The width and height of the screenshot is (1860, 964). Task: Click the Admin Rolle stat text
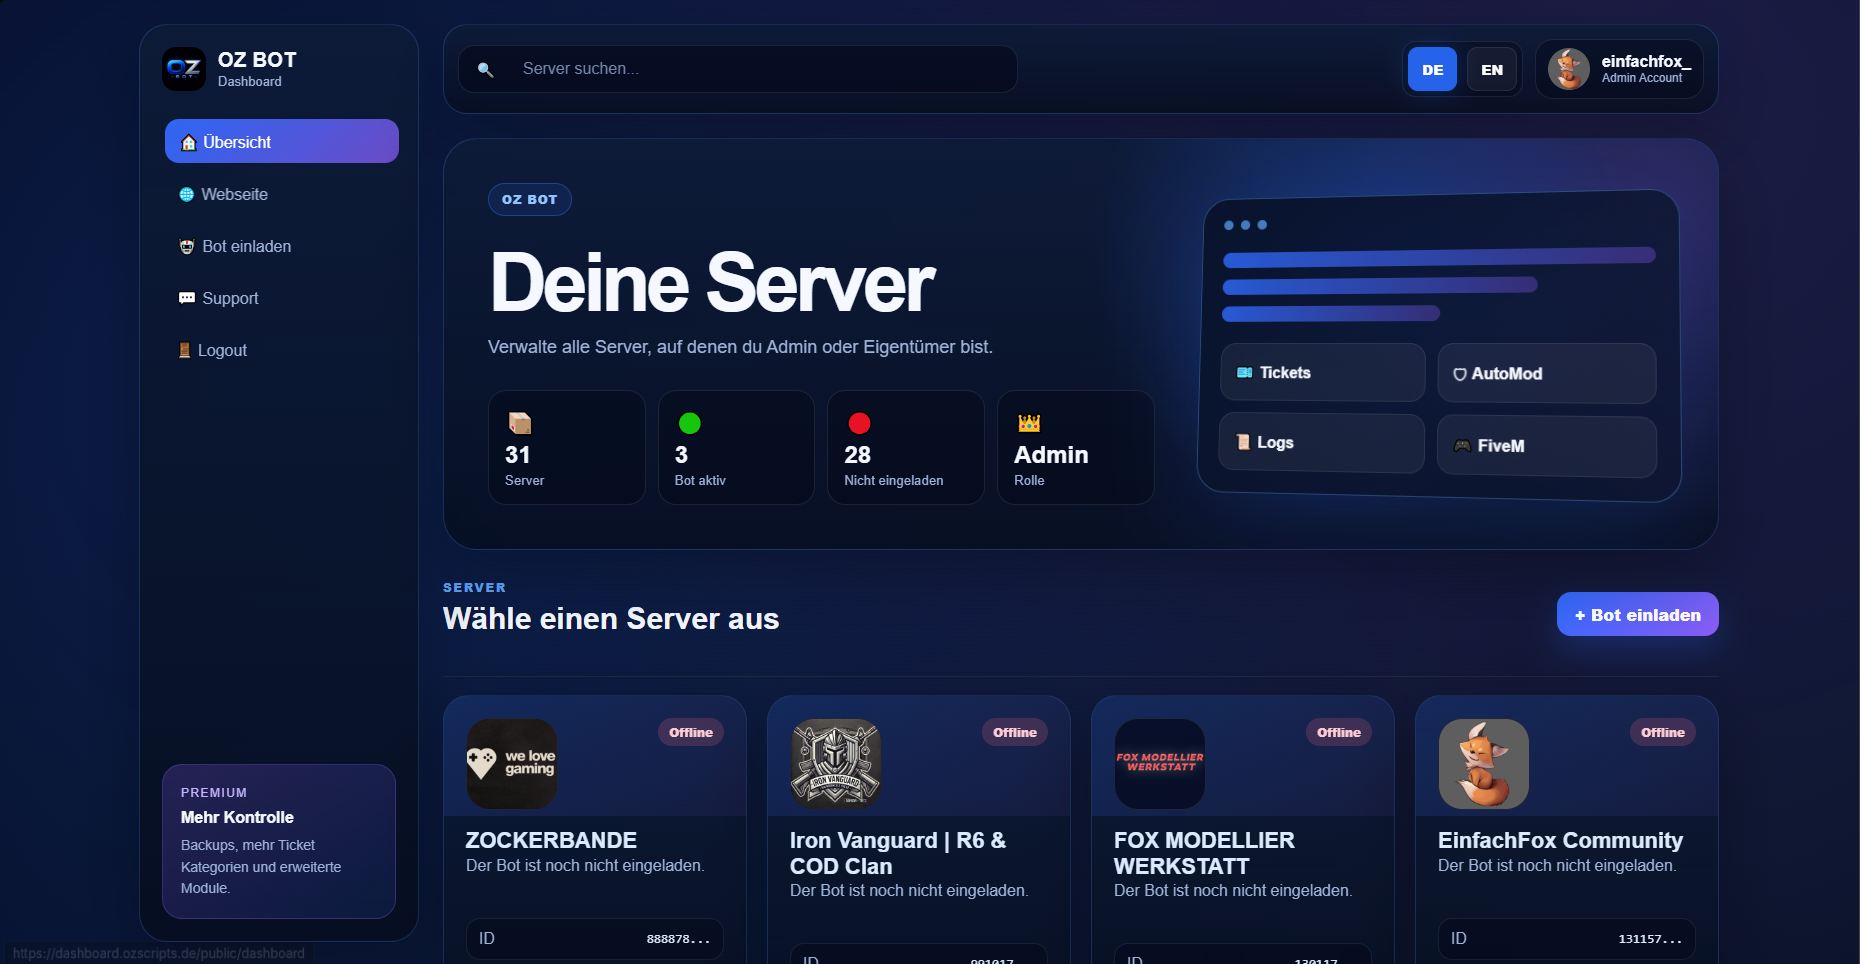tap(1051, 466)
